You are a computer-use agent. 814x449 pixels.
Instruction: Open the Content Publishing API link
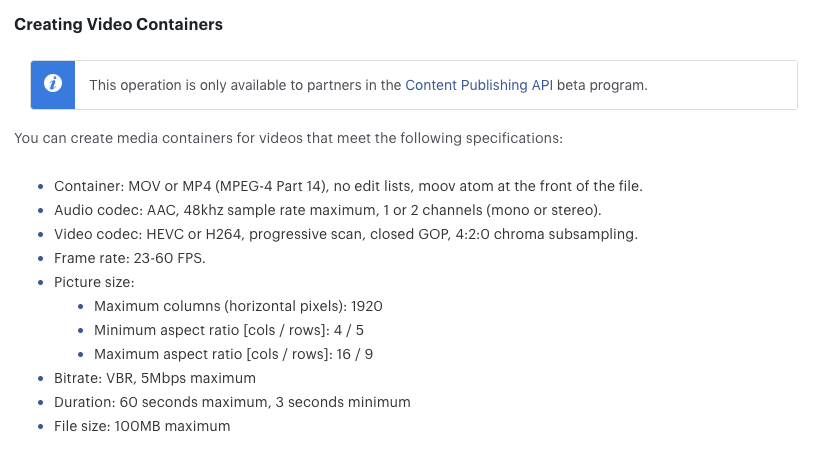pyautogui.click(x=479, y=85)
